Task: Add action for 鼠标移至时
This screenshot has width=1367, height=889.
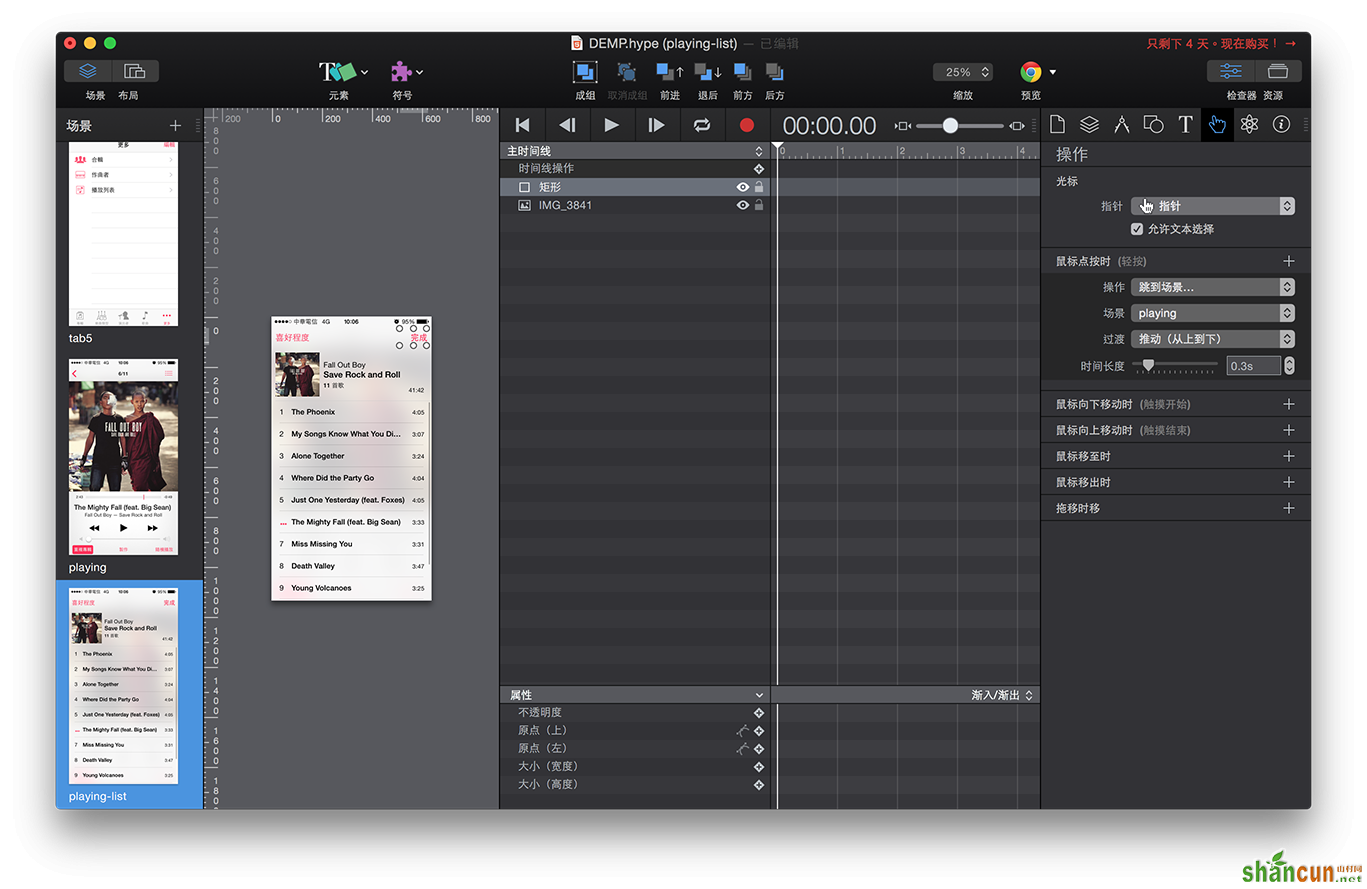Action: pyautogui.click(x=1288, y=456)
